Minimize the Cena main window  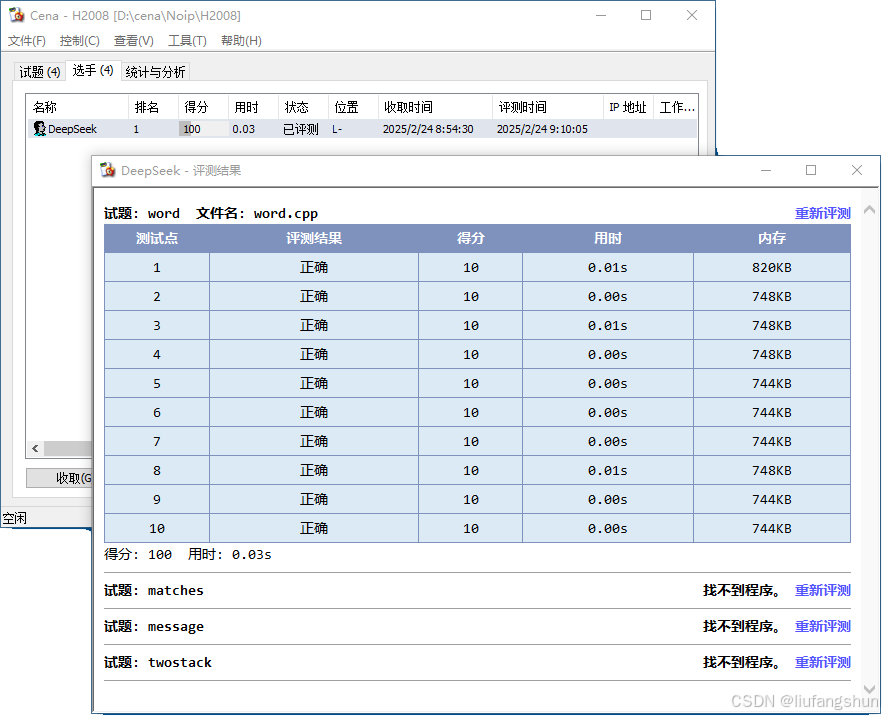(601, 15)
